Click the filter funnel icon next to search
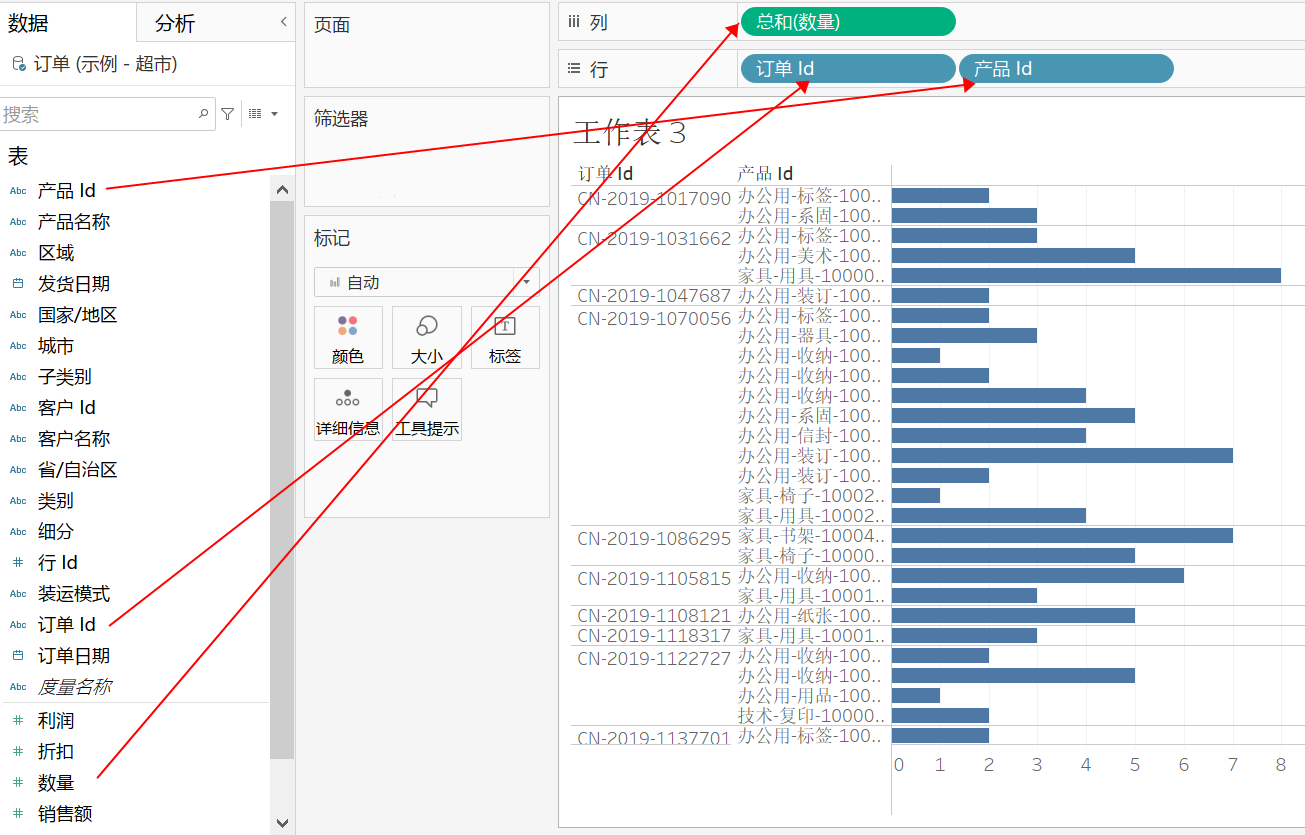Image resolution: width=1305 pixels, height=835 pixels. (228, 114)
